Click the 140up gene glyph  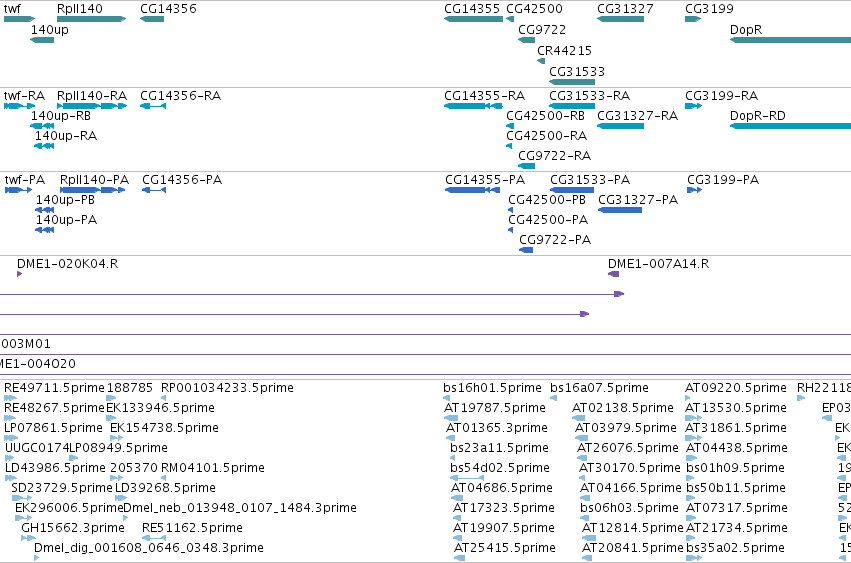pos(42,40)
